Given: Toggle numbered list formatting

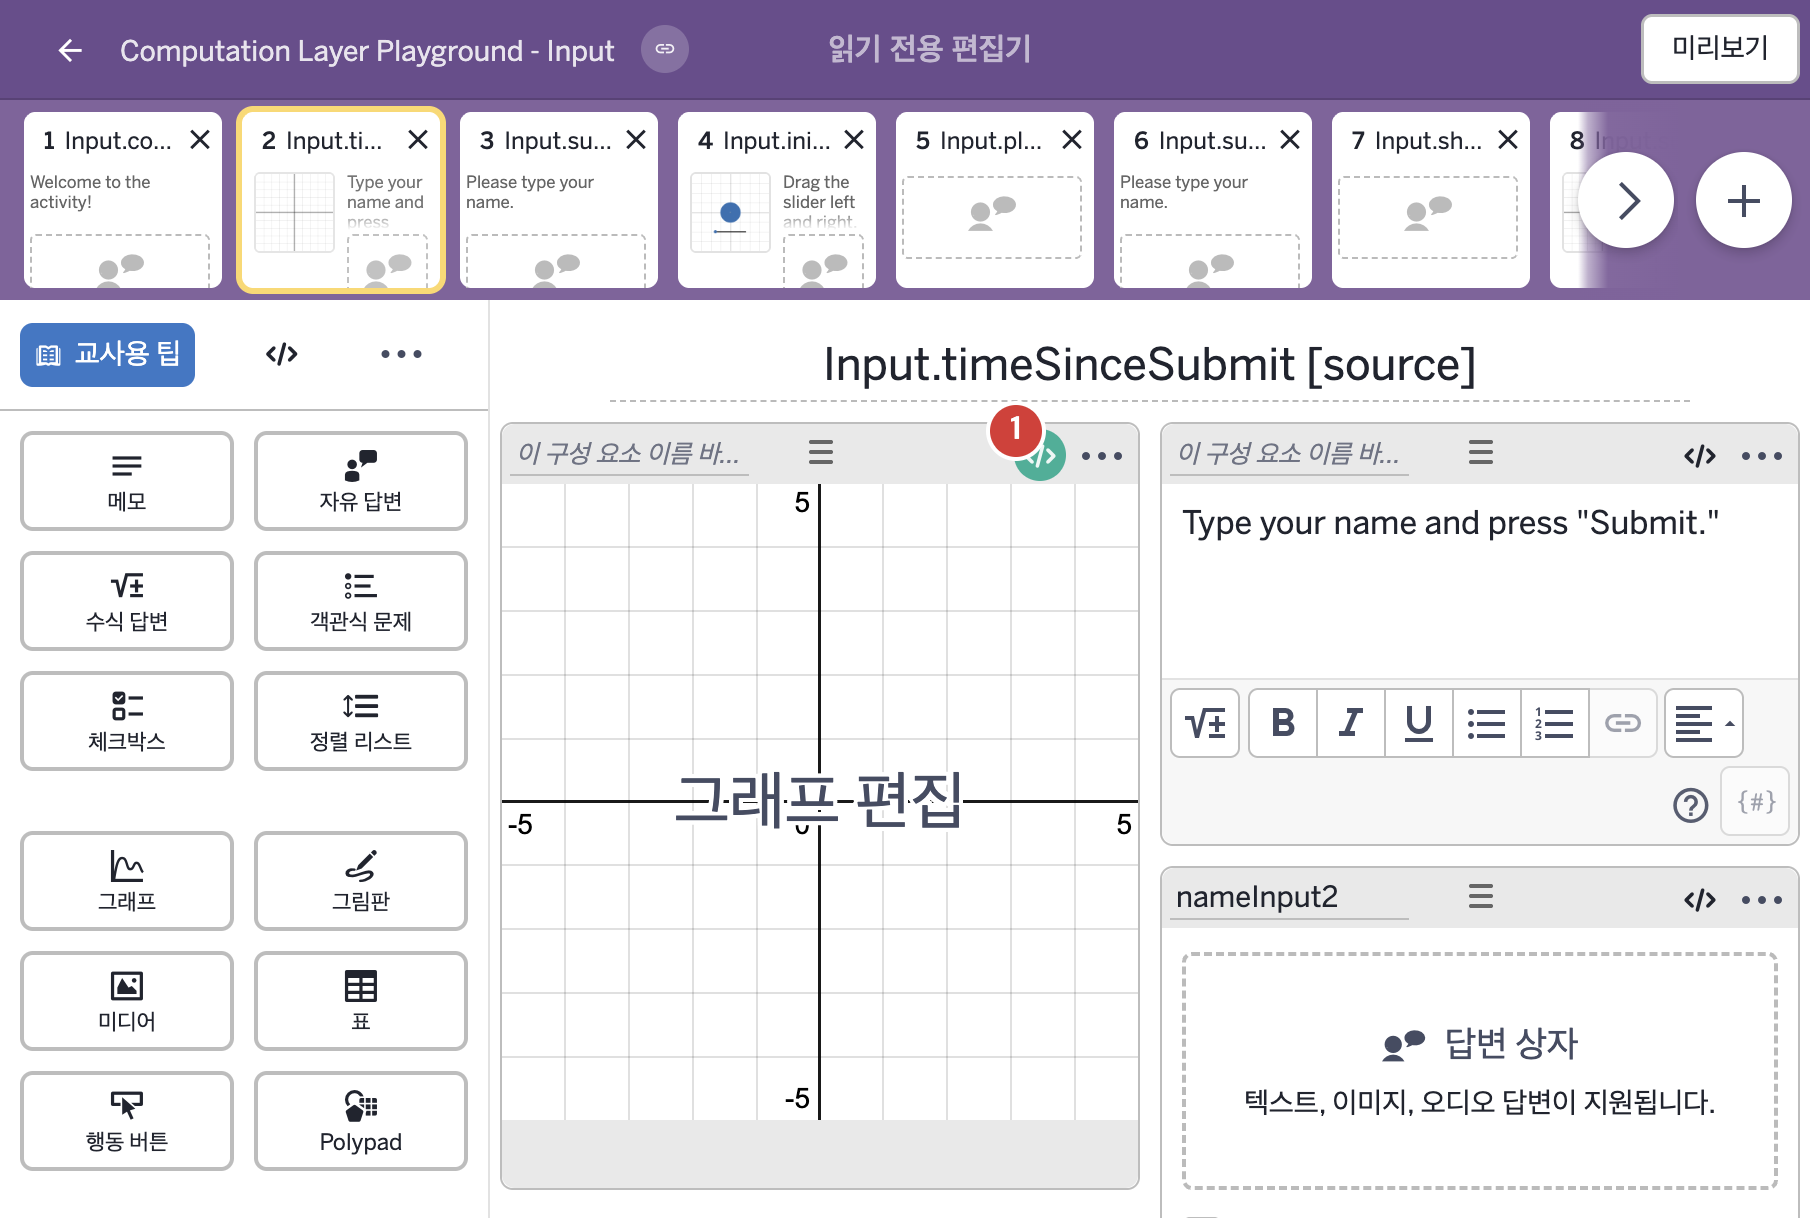Looking at the screenshot, I should pos(1555,722).
